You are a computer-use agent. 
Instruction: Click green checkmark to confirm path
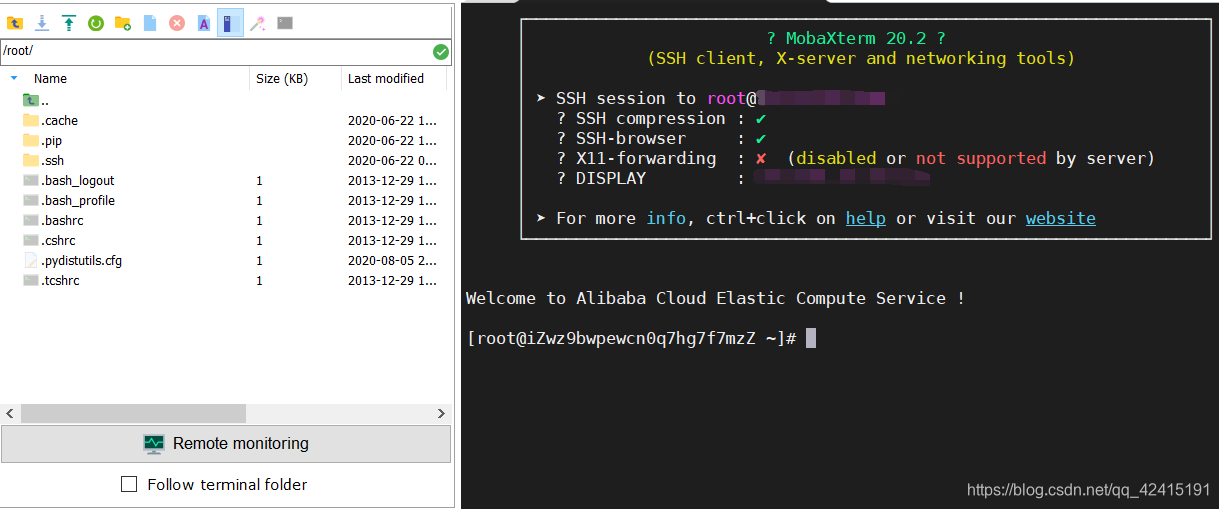(441, 52)
